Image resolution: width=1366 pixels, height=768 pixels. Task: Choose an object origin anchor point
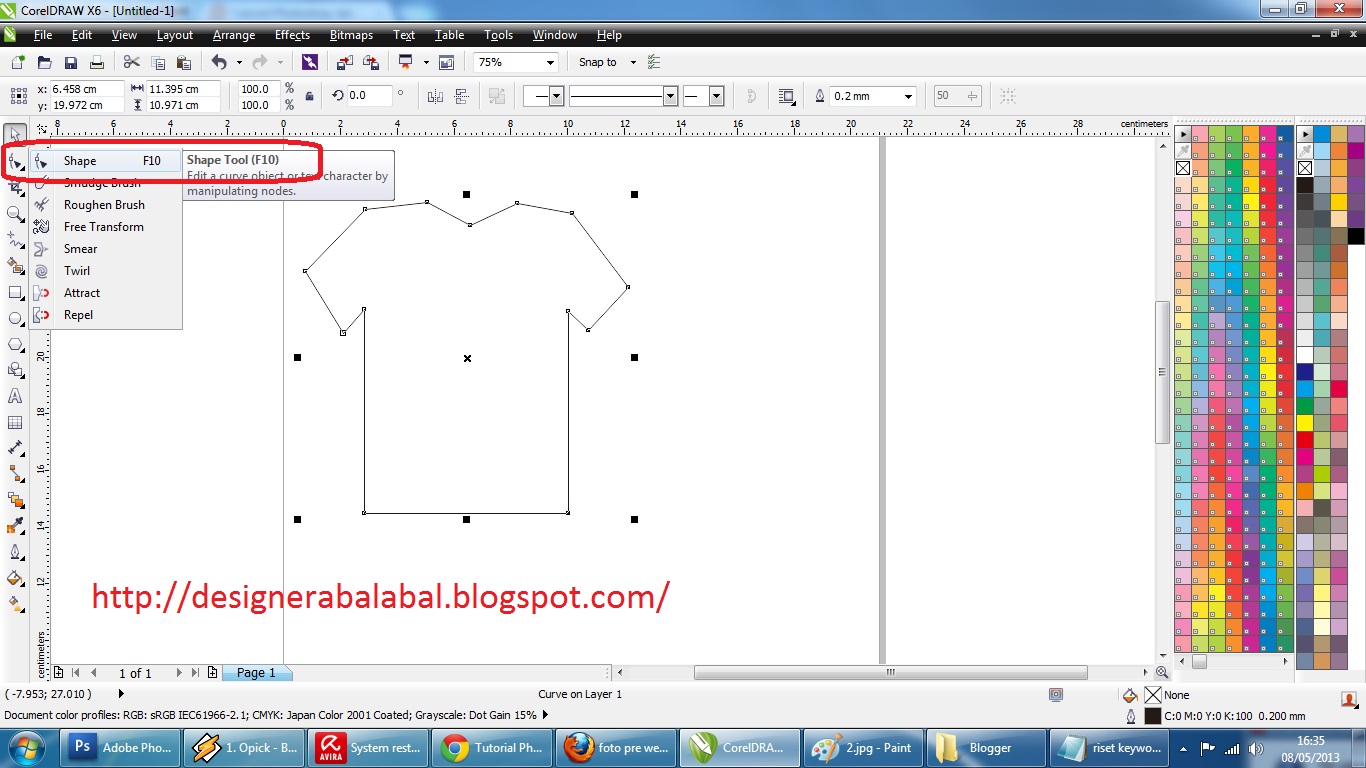coord(18,96)
